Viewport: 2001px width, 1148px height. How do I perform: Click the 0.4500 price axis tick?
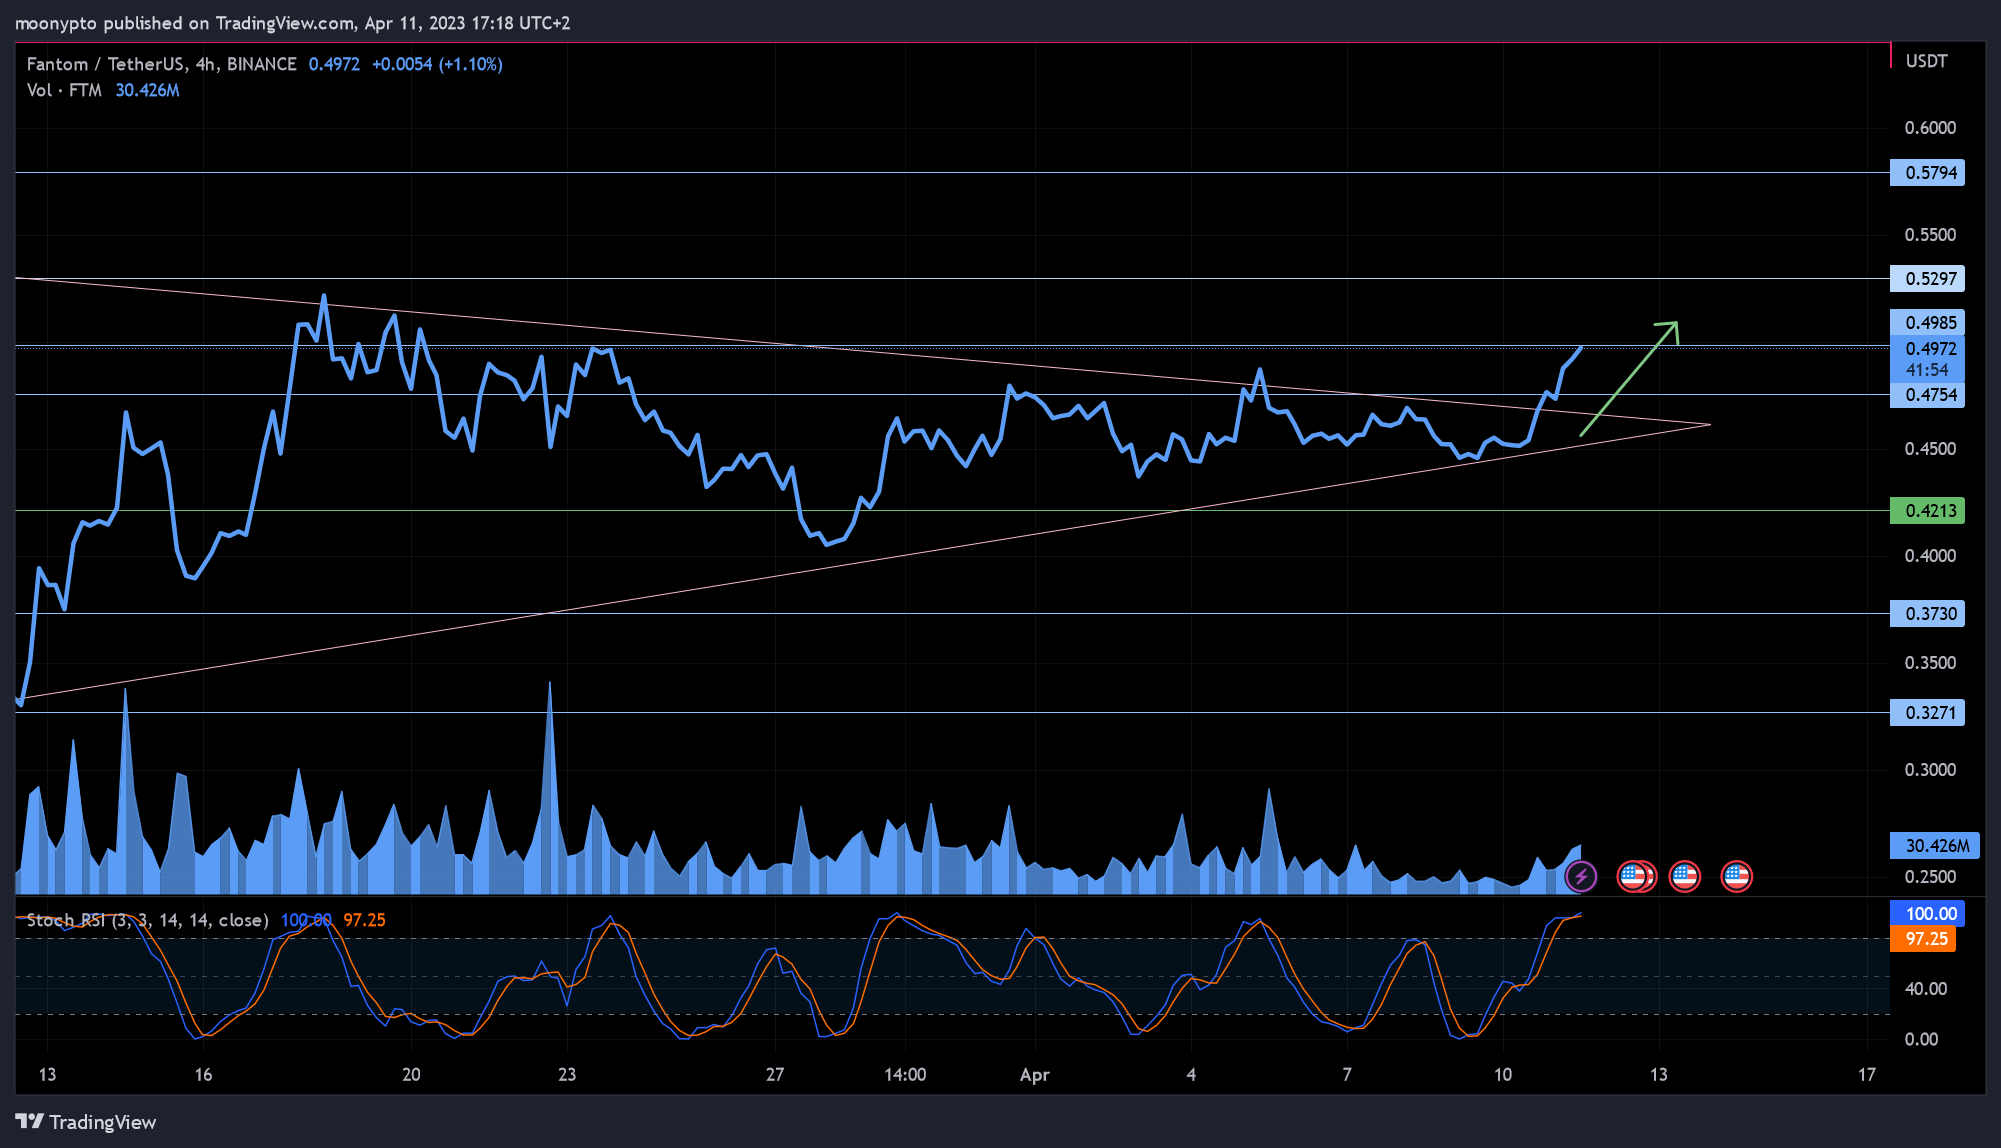click(x=1930, y=449)
